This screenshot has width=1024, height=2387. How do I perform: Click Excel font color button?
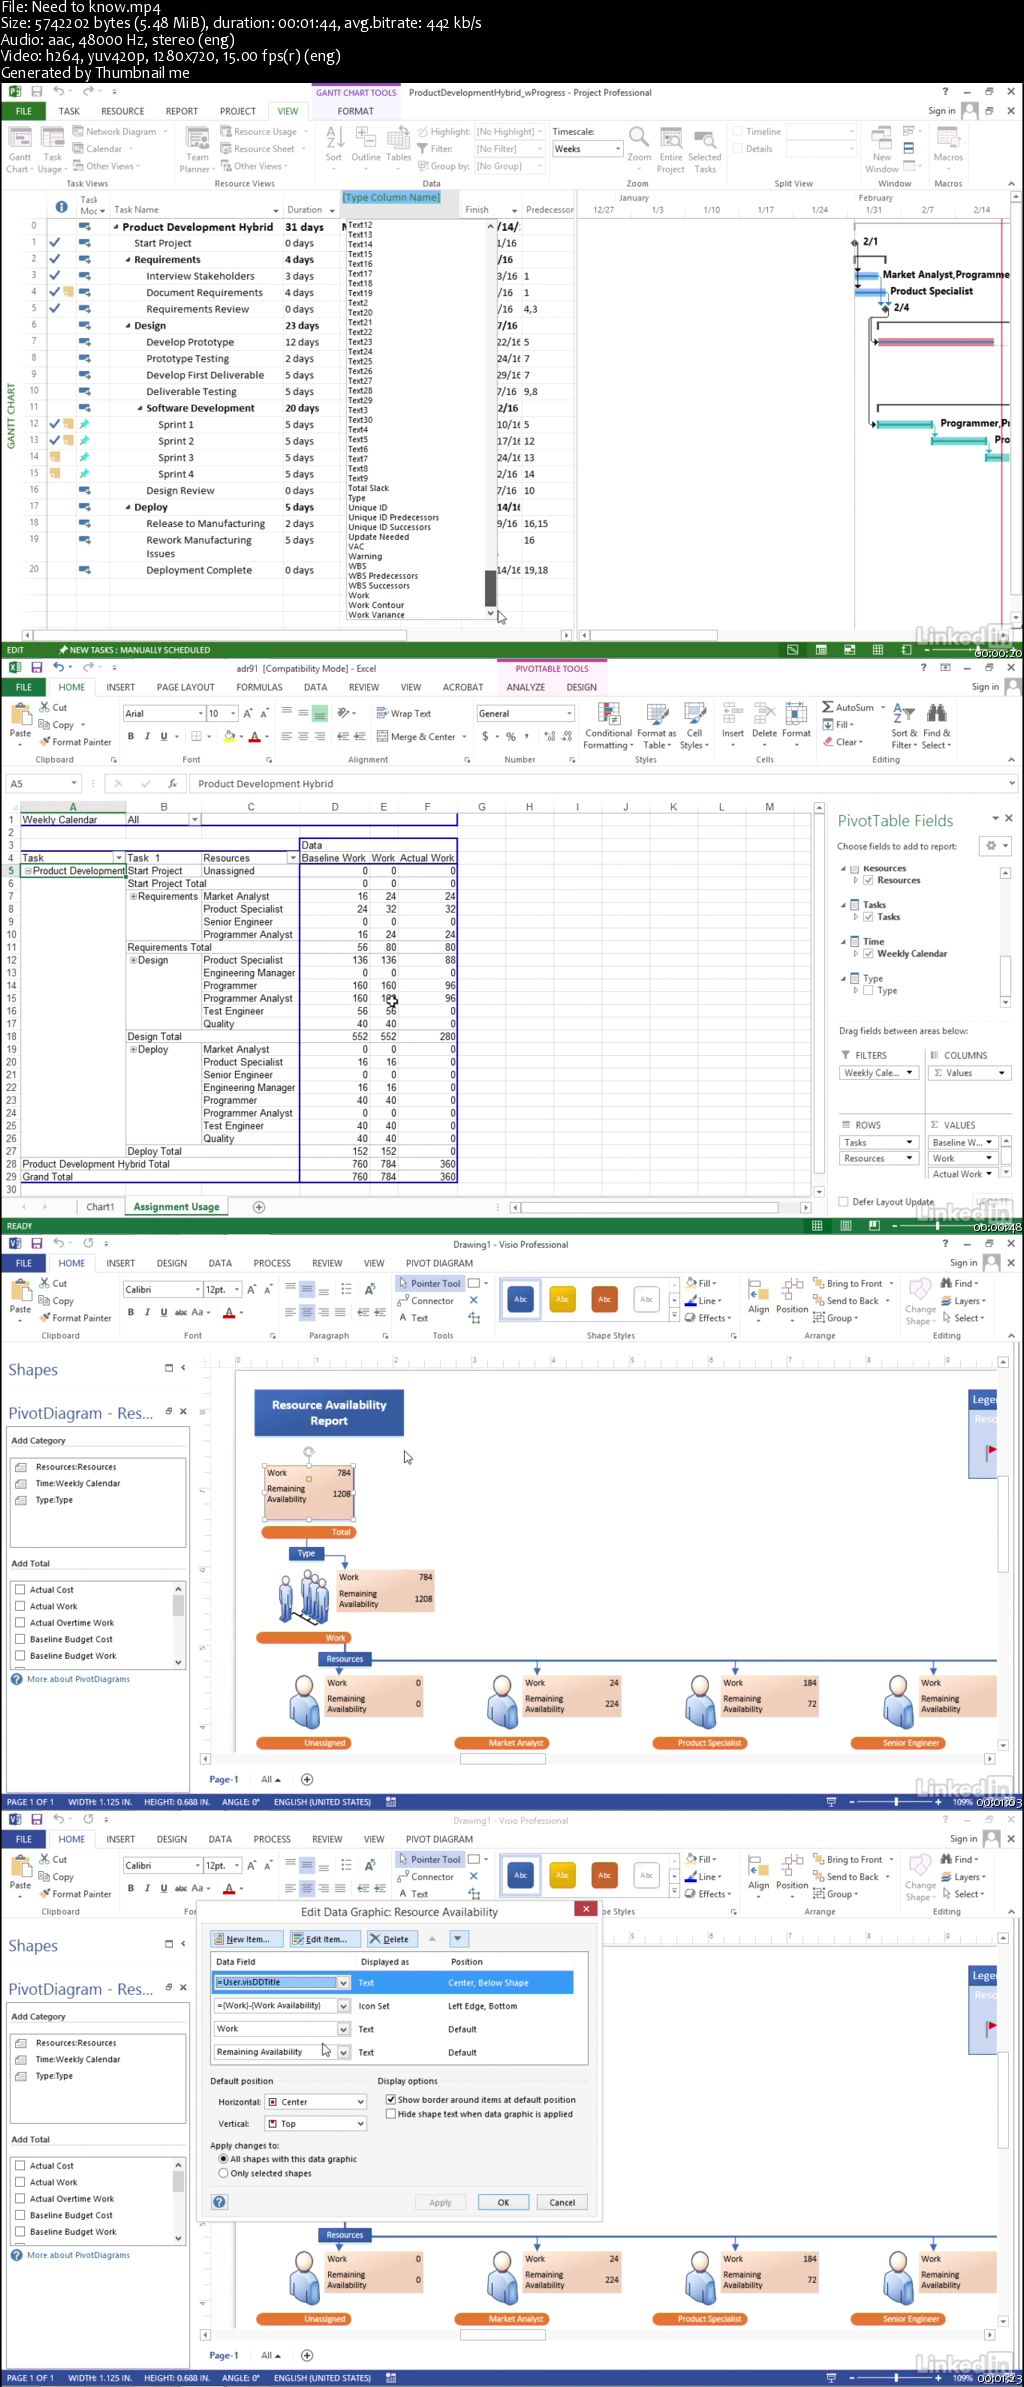[x=254, y=736]
